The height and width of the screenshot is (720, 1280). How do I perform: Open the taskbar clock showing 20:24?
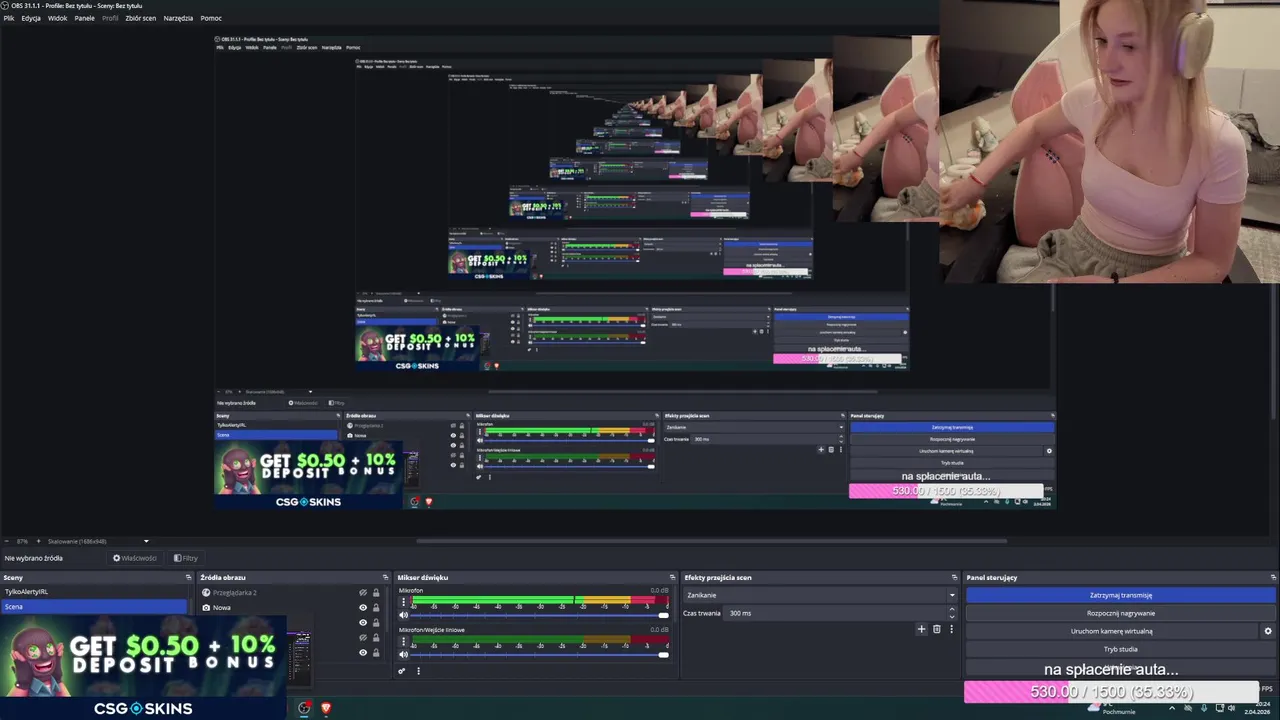click(1257, 708)
